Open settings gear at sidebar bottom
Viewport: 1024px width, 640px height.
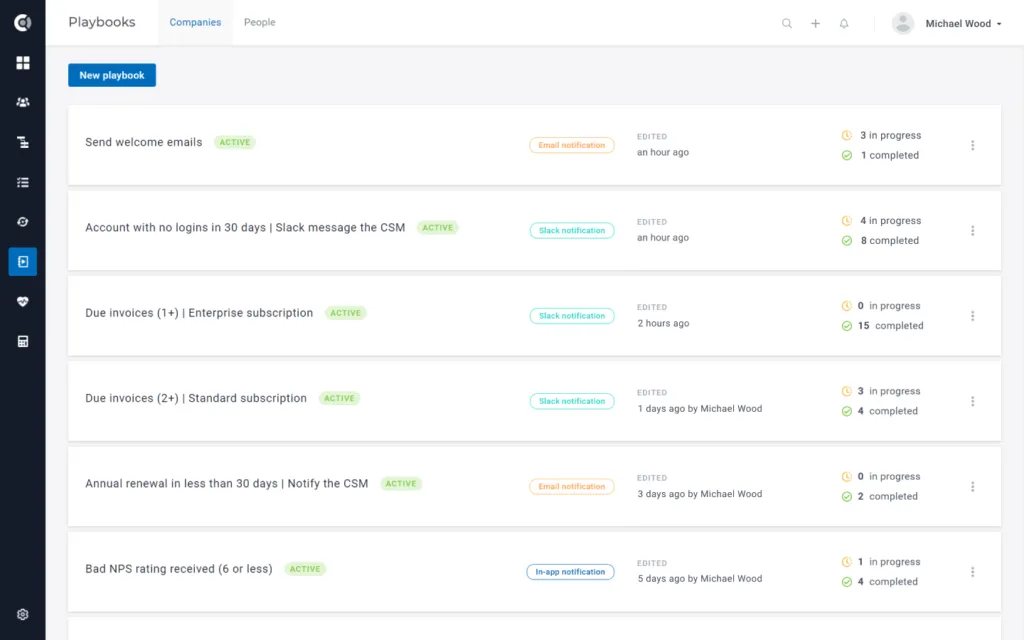click(x=23, y=615)
